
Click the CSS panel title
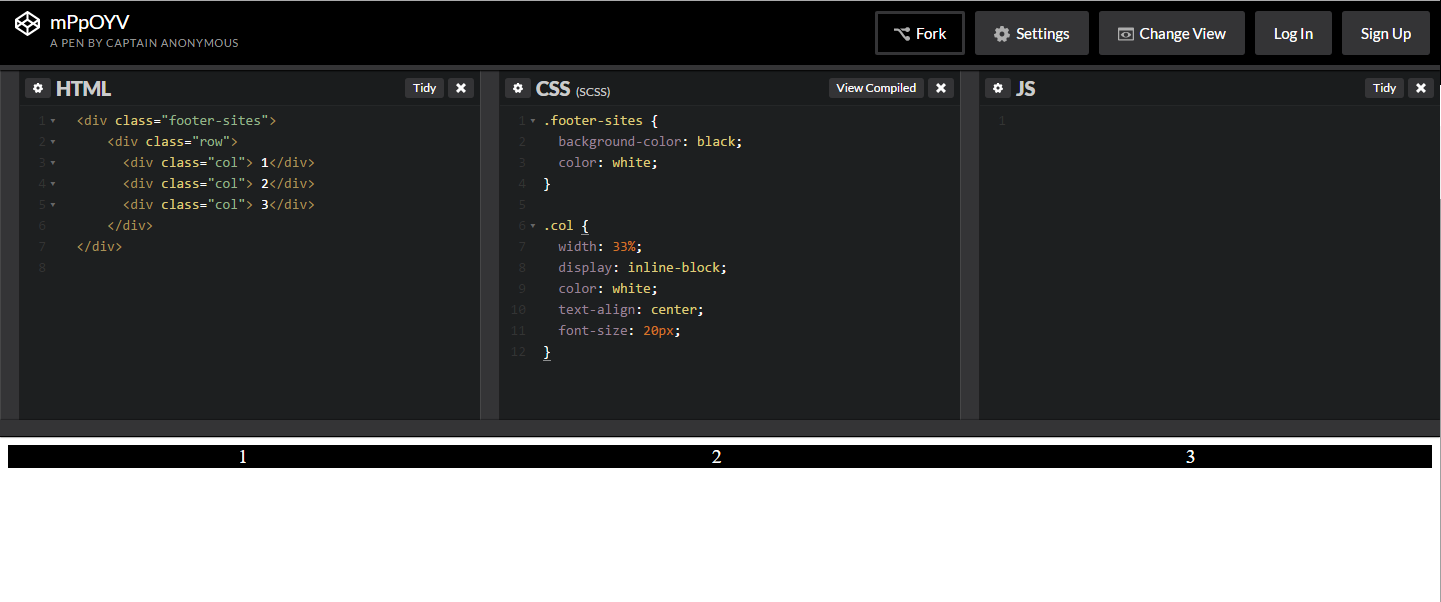coord(553,89)
